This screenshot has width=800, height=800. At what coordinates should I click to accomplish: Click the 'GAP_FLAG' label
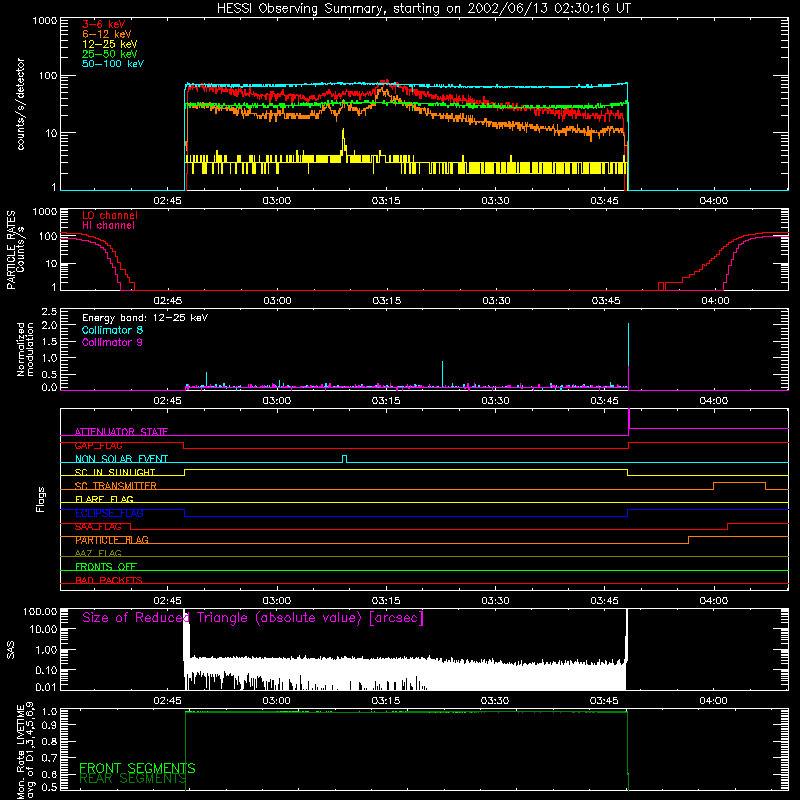coord(98,445)
